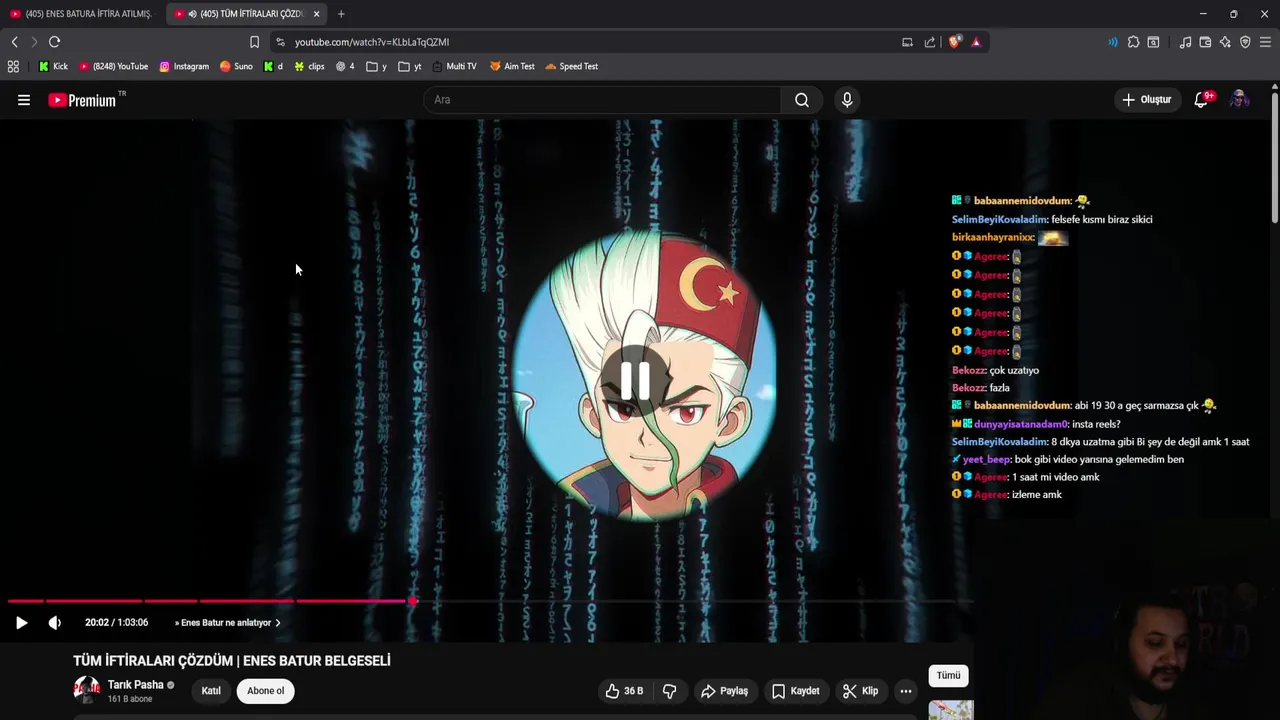Open the Brave Shields lion icon
The image size is (1280, 720).
click(954, 42)
